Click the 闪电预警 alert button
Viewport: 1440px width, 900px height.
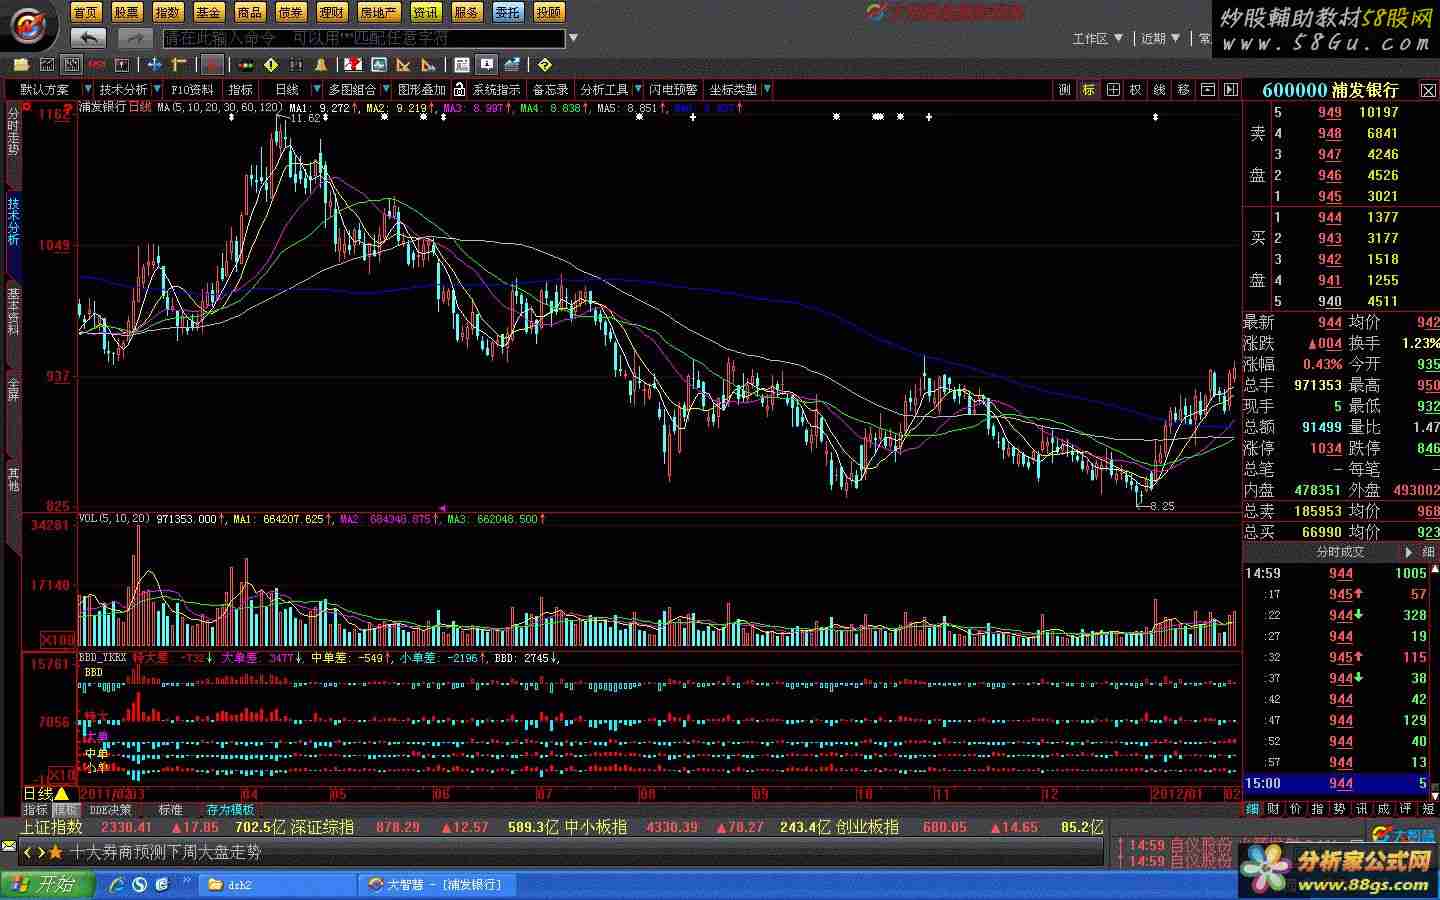[673, 90]
